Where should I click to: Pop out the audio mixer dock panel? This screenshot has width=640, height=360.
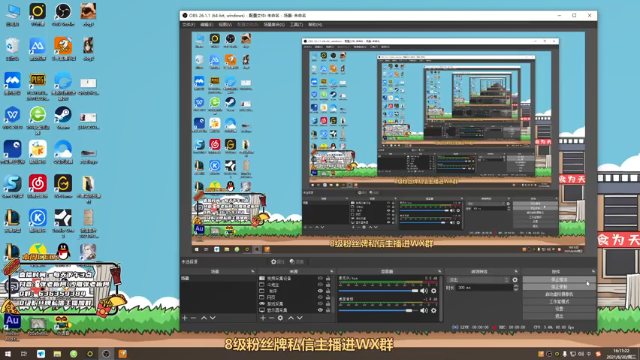pyautogui.click(x=440, y=271)
